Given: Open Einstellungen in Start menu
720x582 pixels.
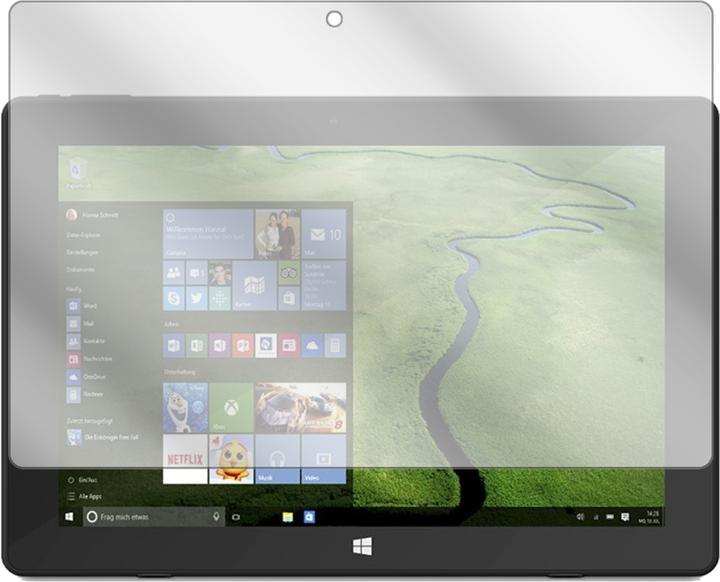Looking at the screenshot, I should click(82, 252).
